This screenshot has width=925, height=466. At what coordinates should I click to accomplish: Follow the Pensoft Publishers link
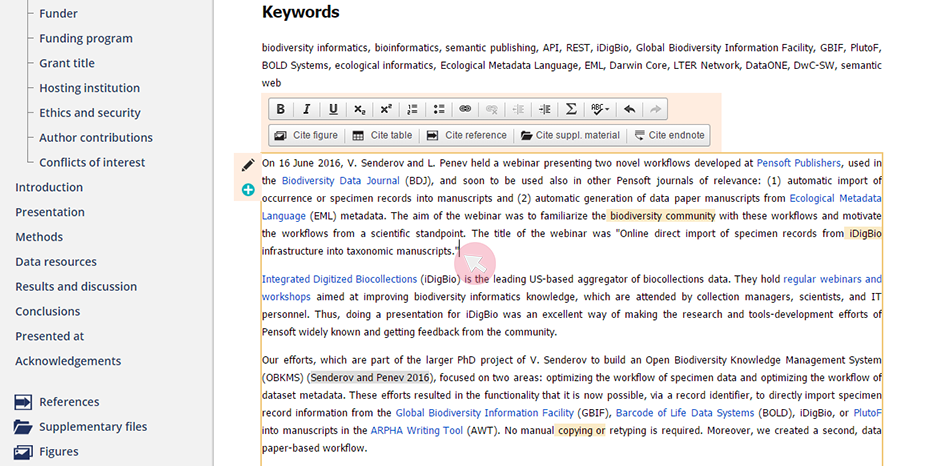coord(799,163)
